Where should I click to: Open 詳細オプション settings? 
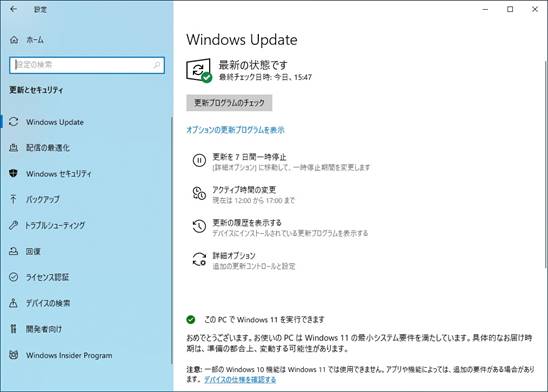pyautogui.click(x=234, y=255)
